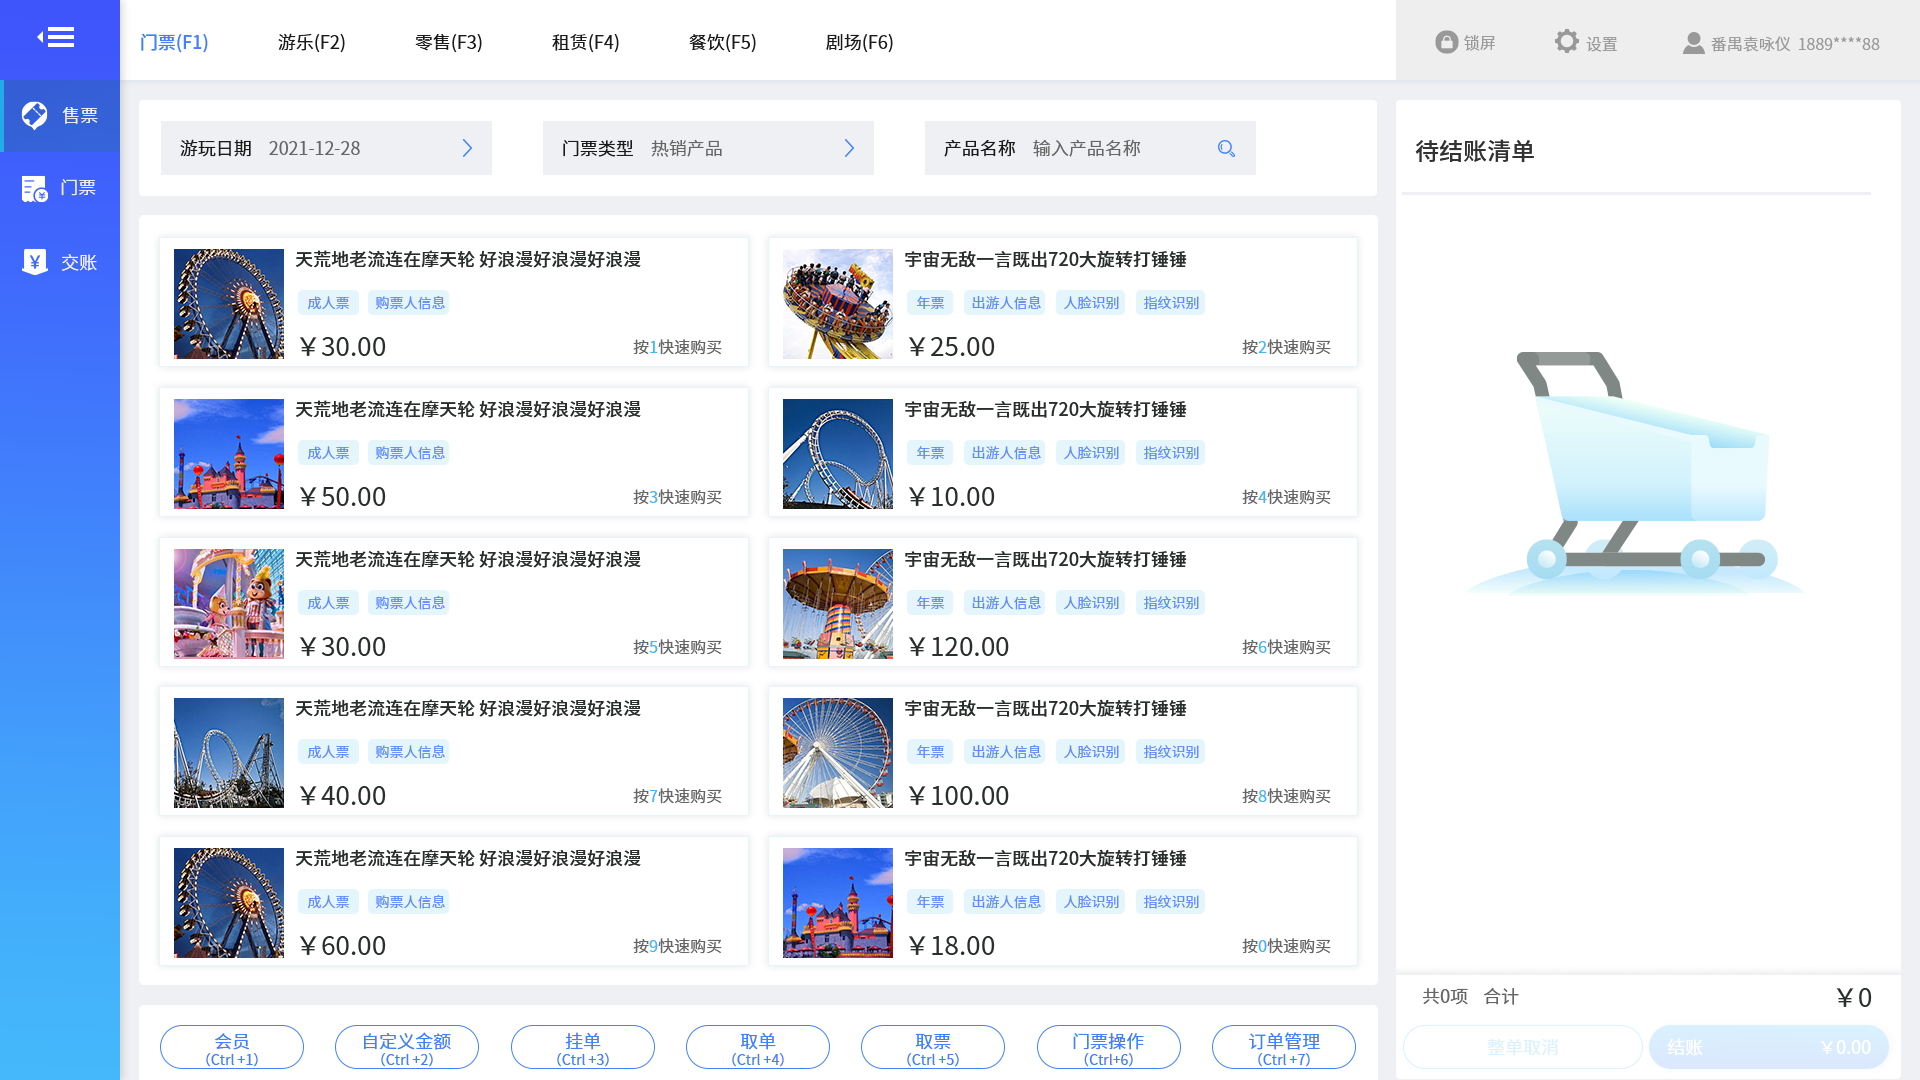Switch to the 餐饮(F5) tab
The width and height of the screenshot is (1920, 1080).
(722, 42)
